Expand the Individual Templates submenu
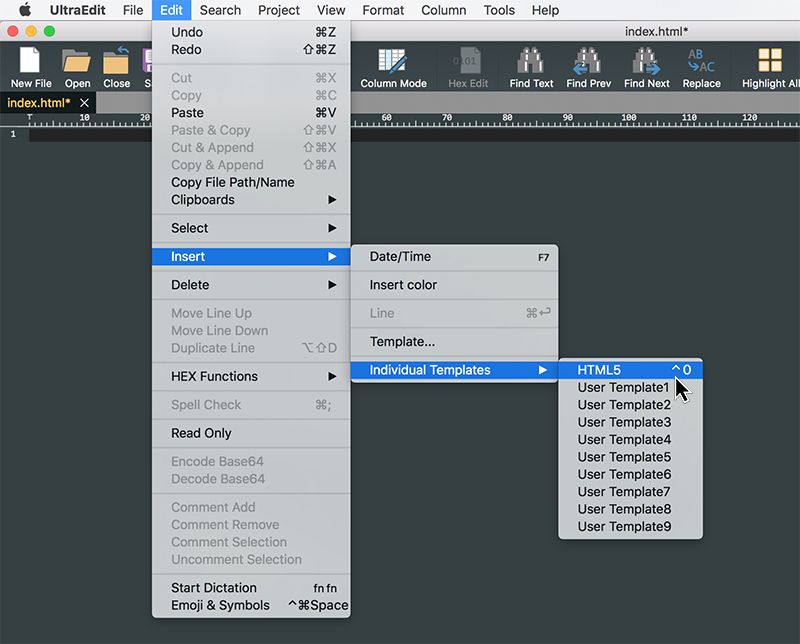 point(454,370)
